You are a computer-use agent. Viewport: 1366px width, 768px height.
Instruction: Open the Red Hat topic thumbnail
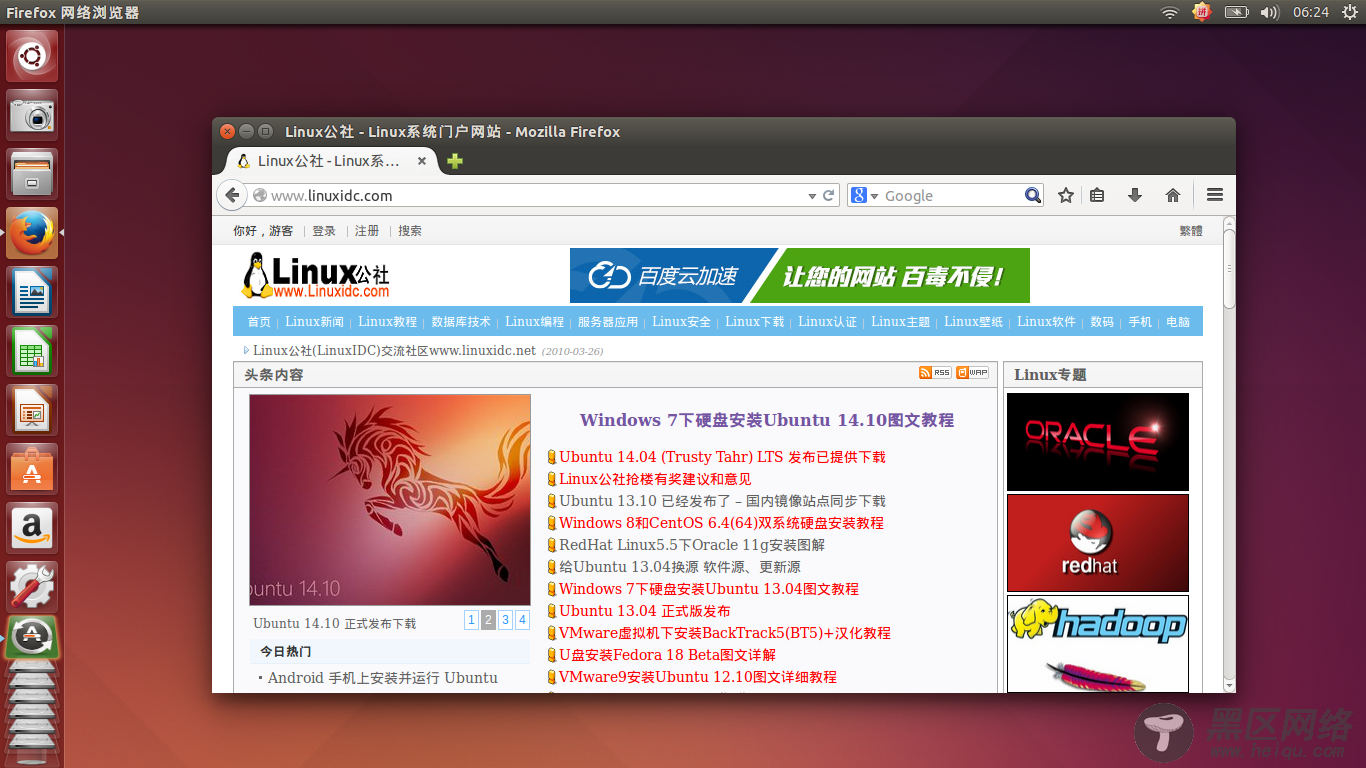tap(1098, 543)
